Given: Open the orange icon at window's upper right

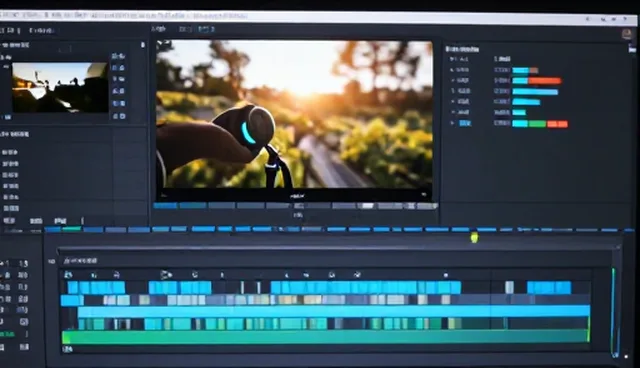Looking at the screenshot, I should [627, 34].
